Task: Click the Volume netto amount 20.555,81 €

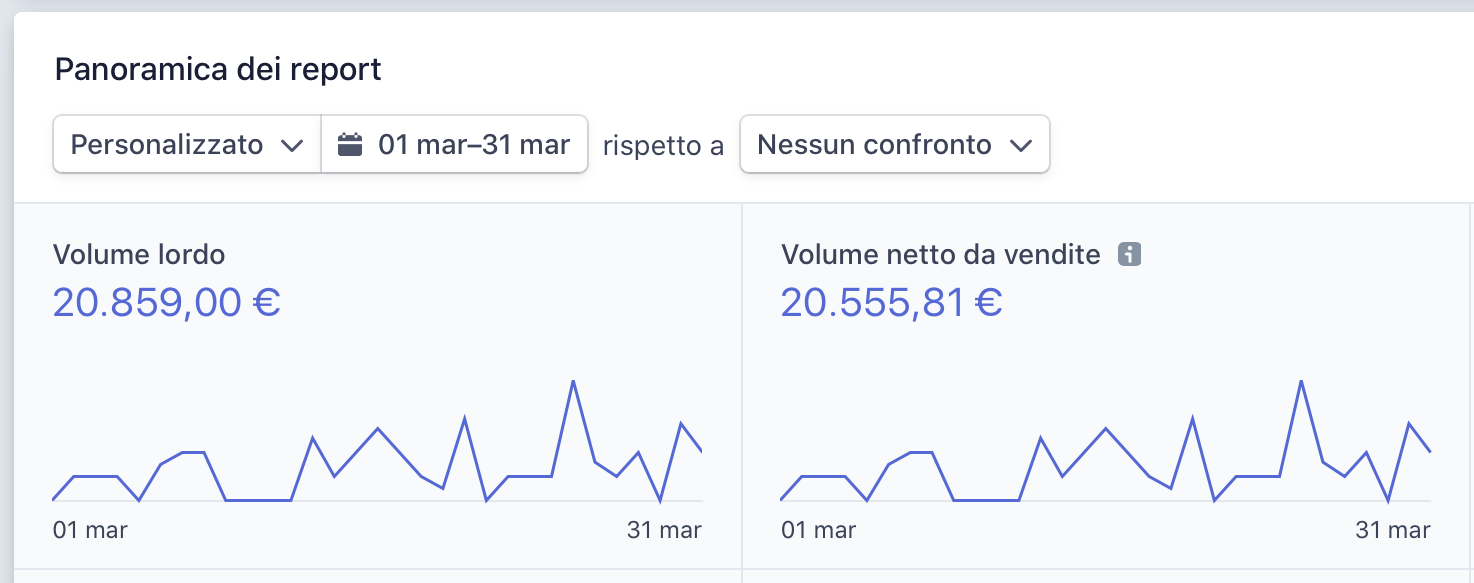Action: 892,302
